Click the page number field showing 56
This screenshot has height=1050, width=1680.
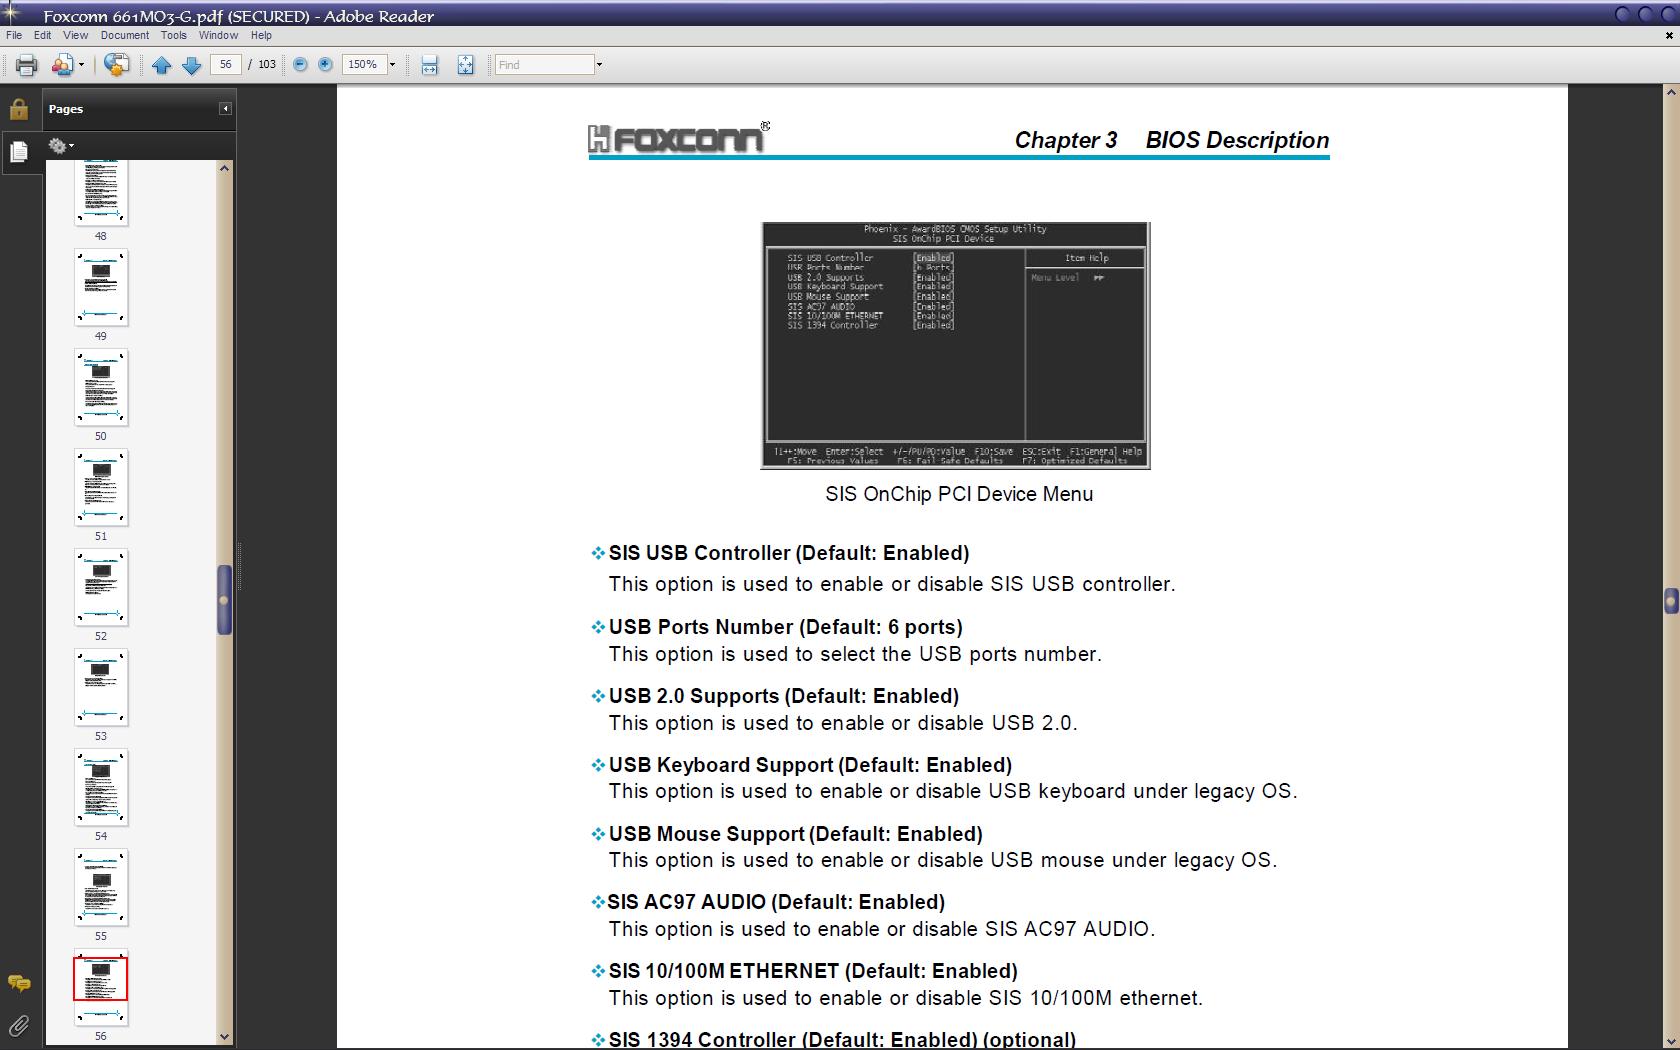[x=226, y=64]
